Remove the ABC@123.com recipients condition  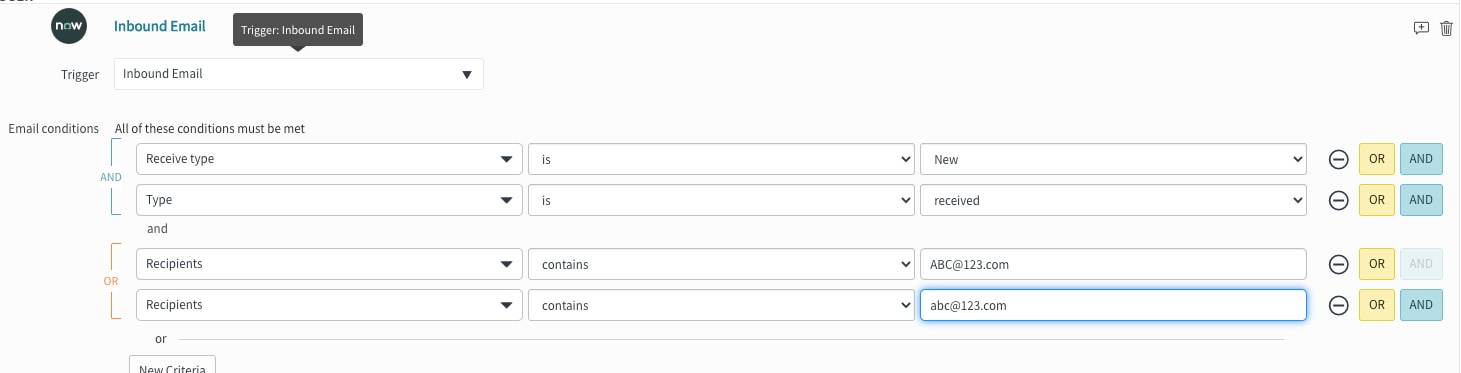[1338, 264]
